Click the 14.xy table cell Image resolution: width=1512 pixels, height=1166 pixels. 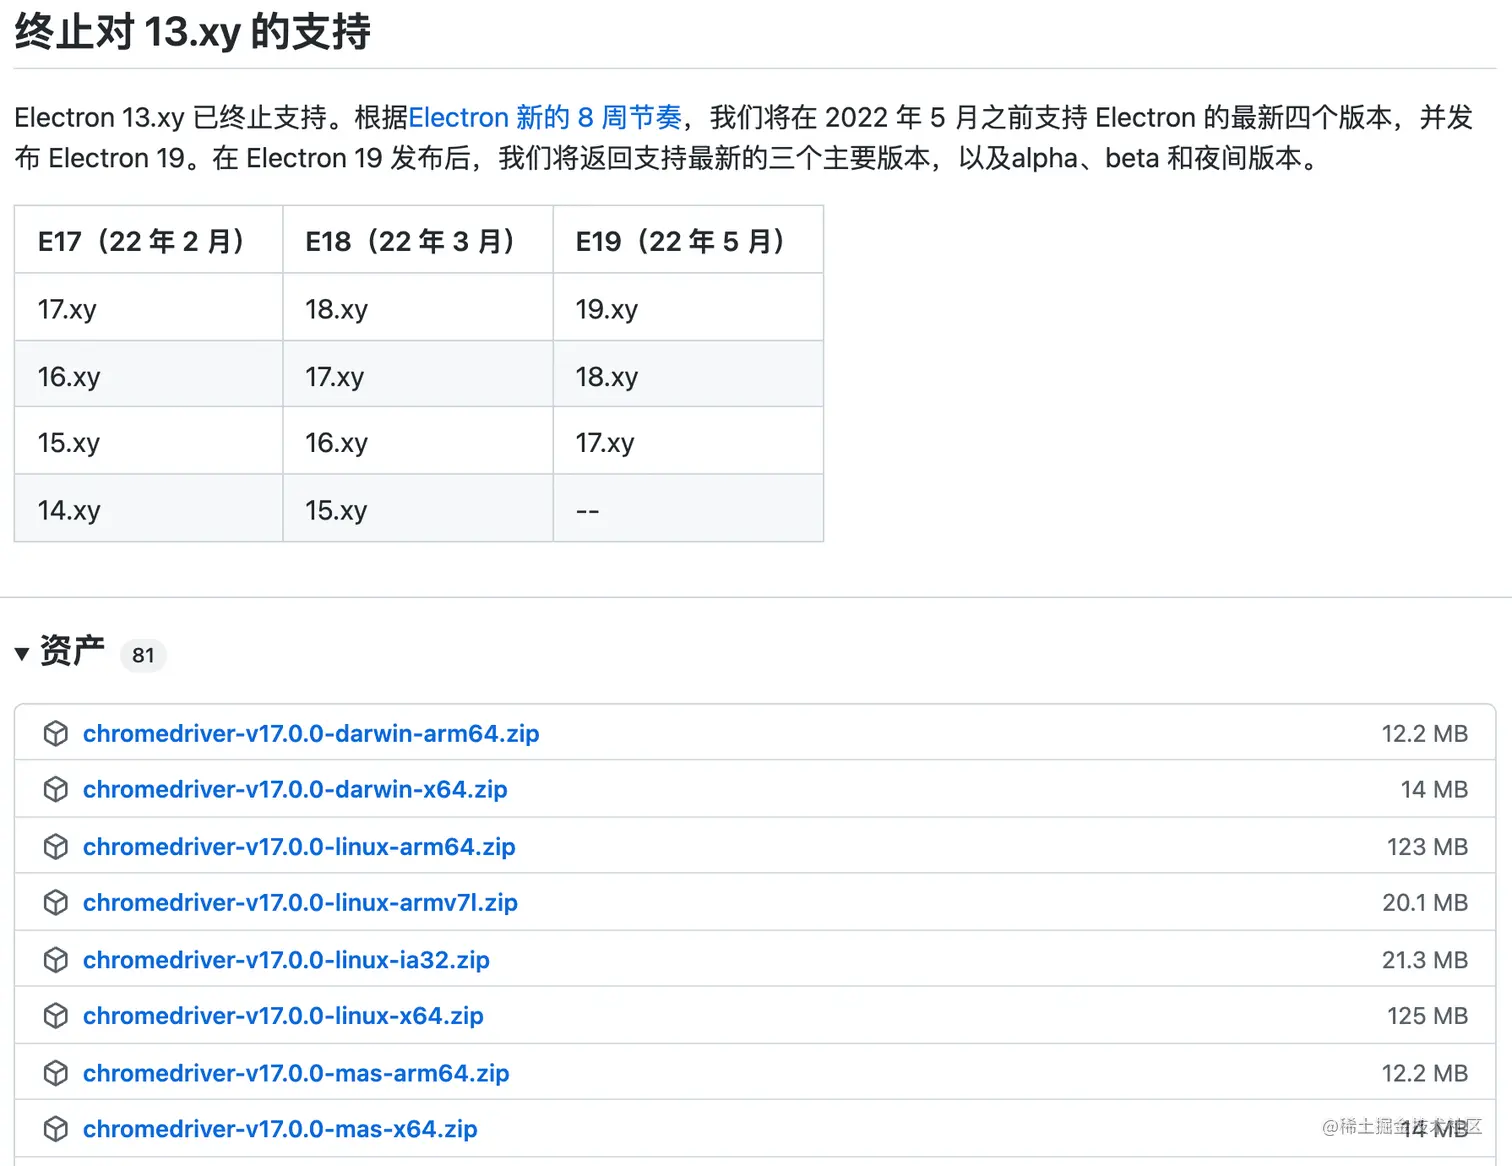click(x=149, y=509)
